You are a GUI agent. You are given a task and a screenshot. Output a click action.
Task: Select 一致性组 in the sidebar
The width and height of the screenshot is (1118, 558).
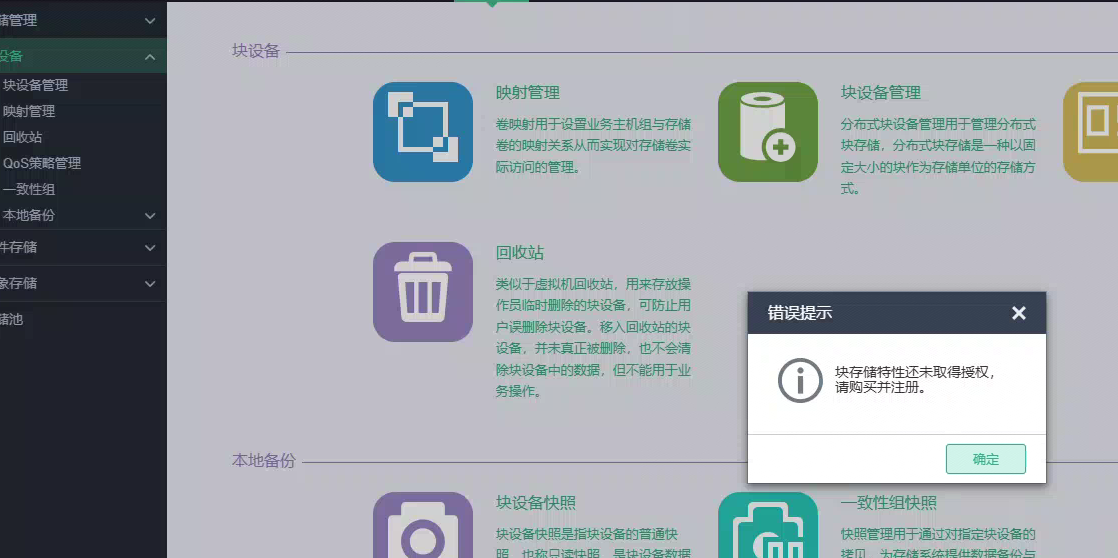29,190
